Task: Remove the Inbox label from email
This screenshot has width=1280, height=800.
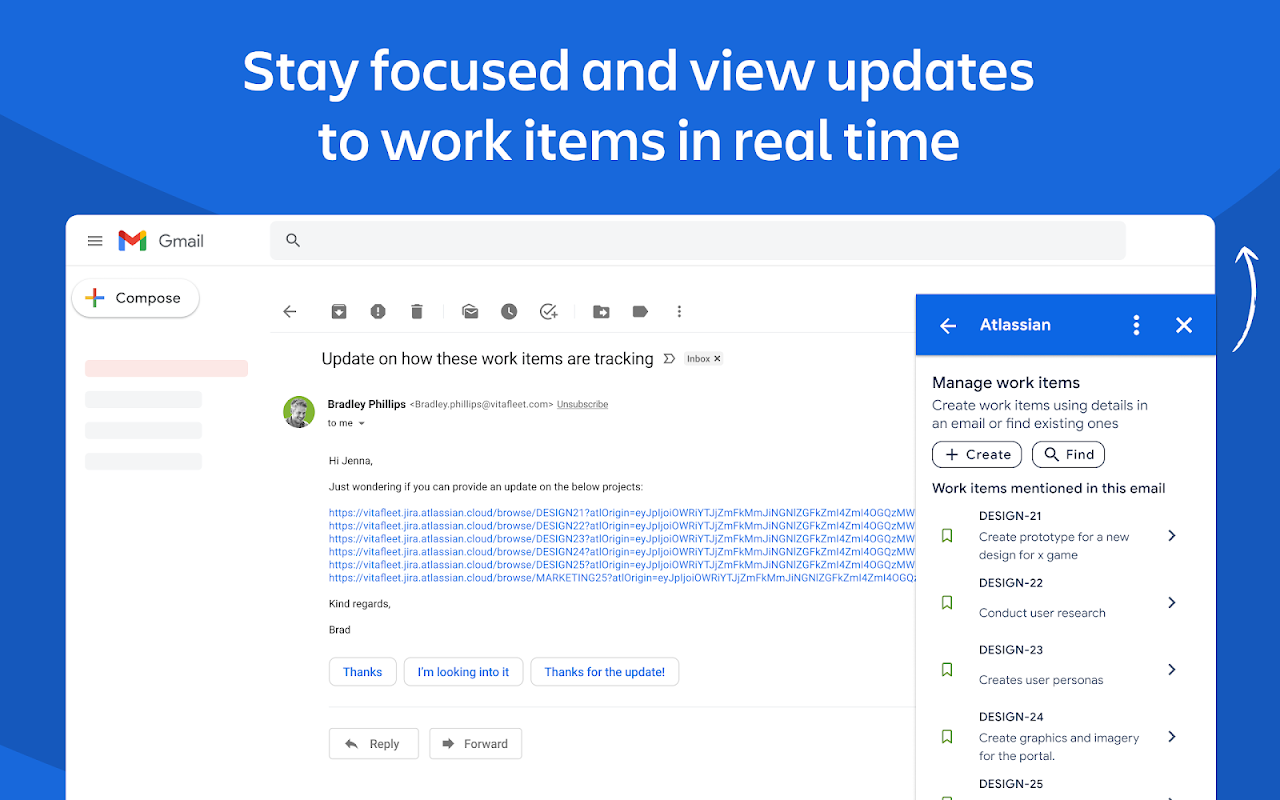Action: [x=717, y=359]
